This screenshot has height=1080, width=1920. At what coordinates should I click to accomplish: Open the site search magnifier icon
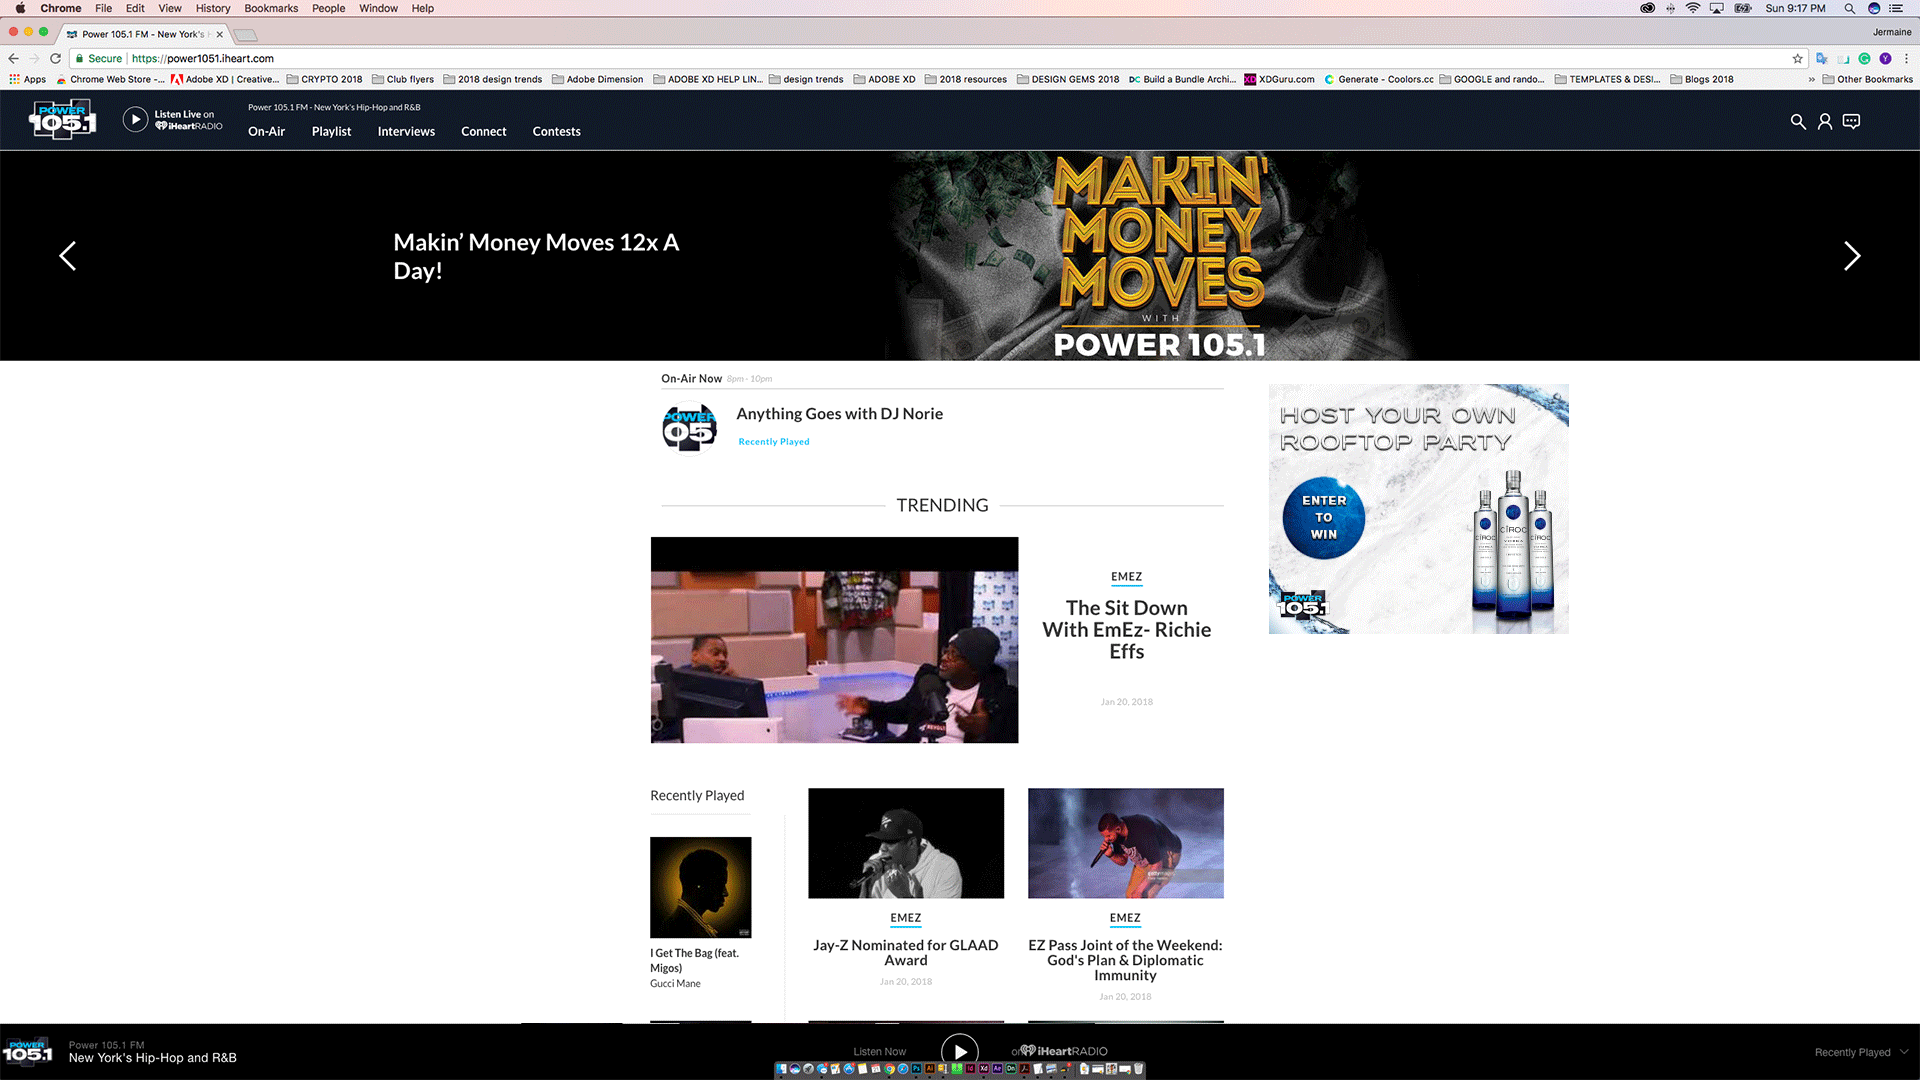click(x=1798, y=121)
